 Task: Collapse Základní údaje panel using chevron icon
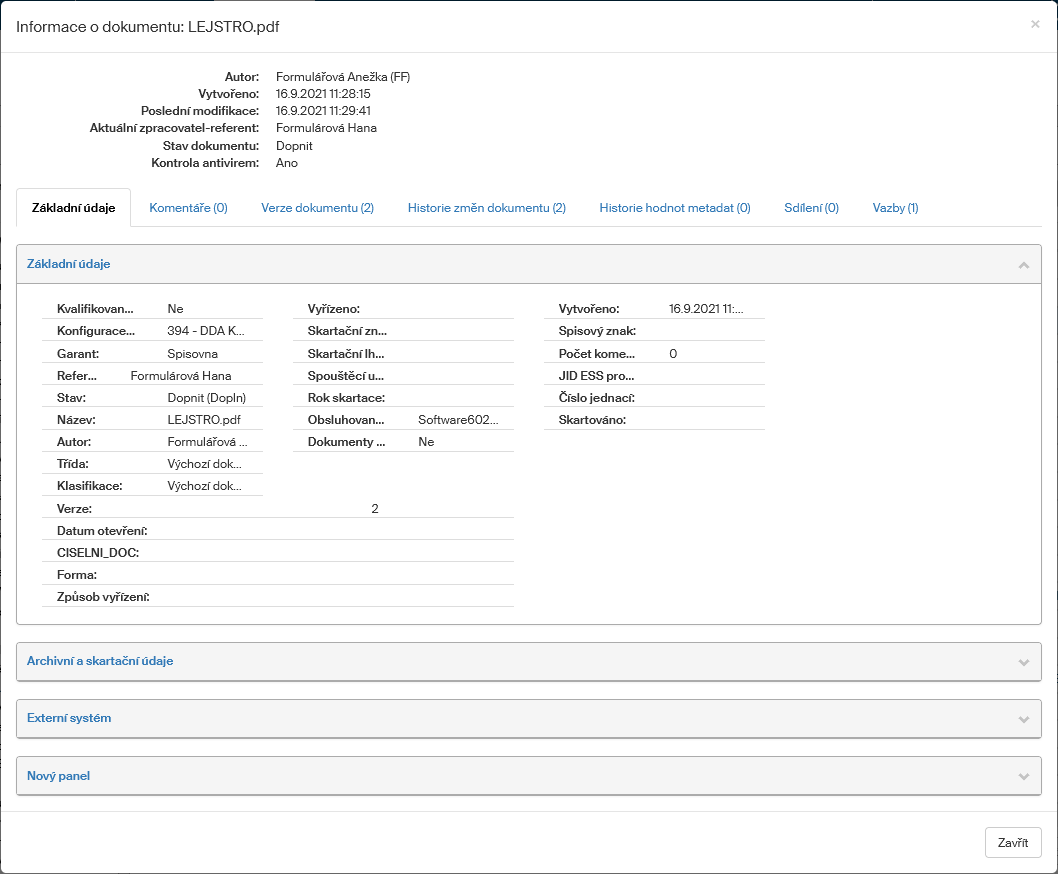click(1023, 265)
